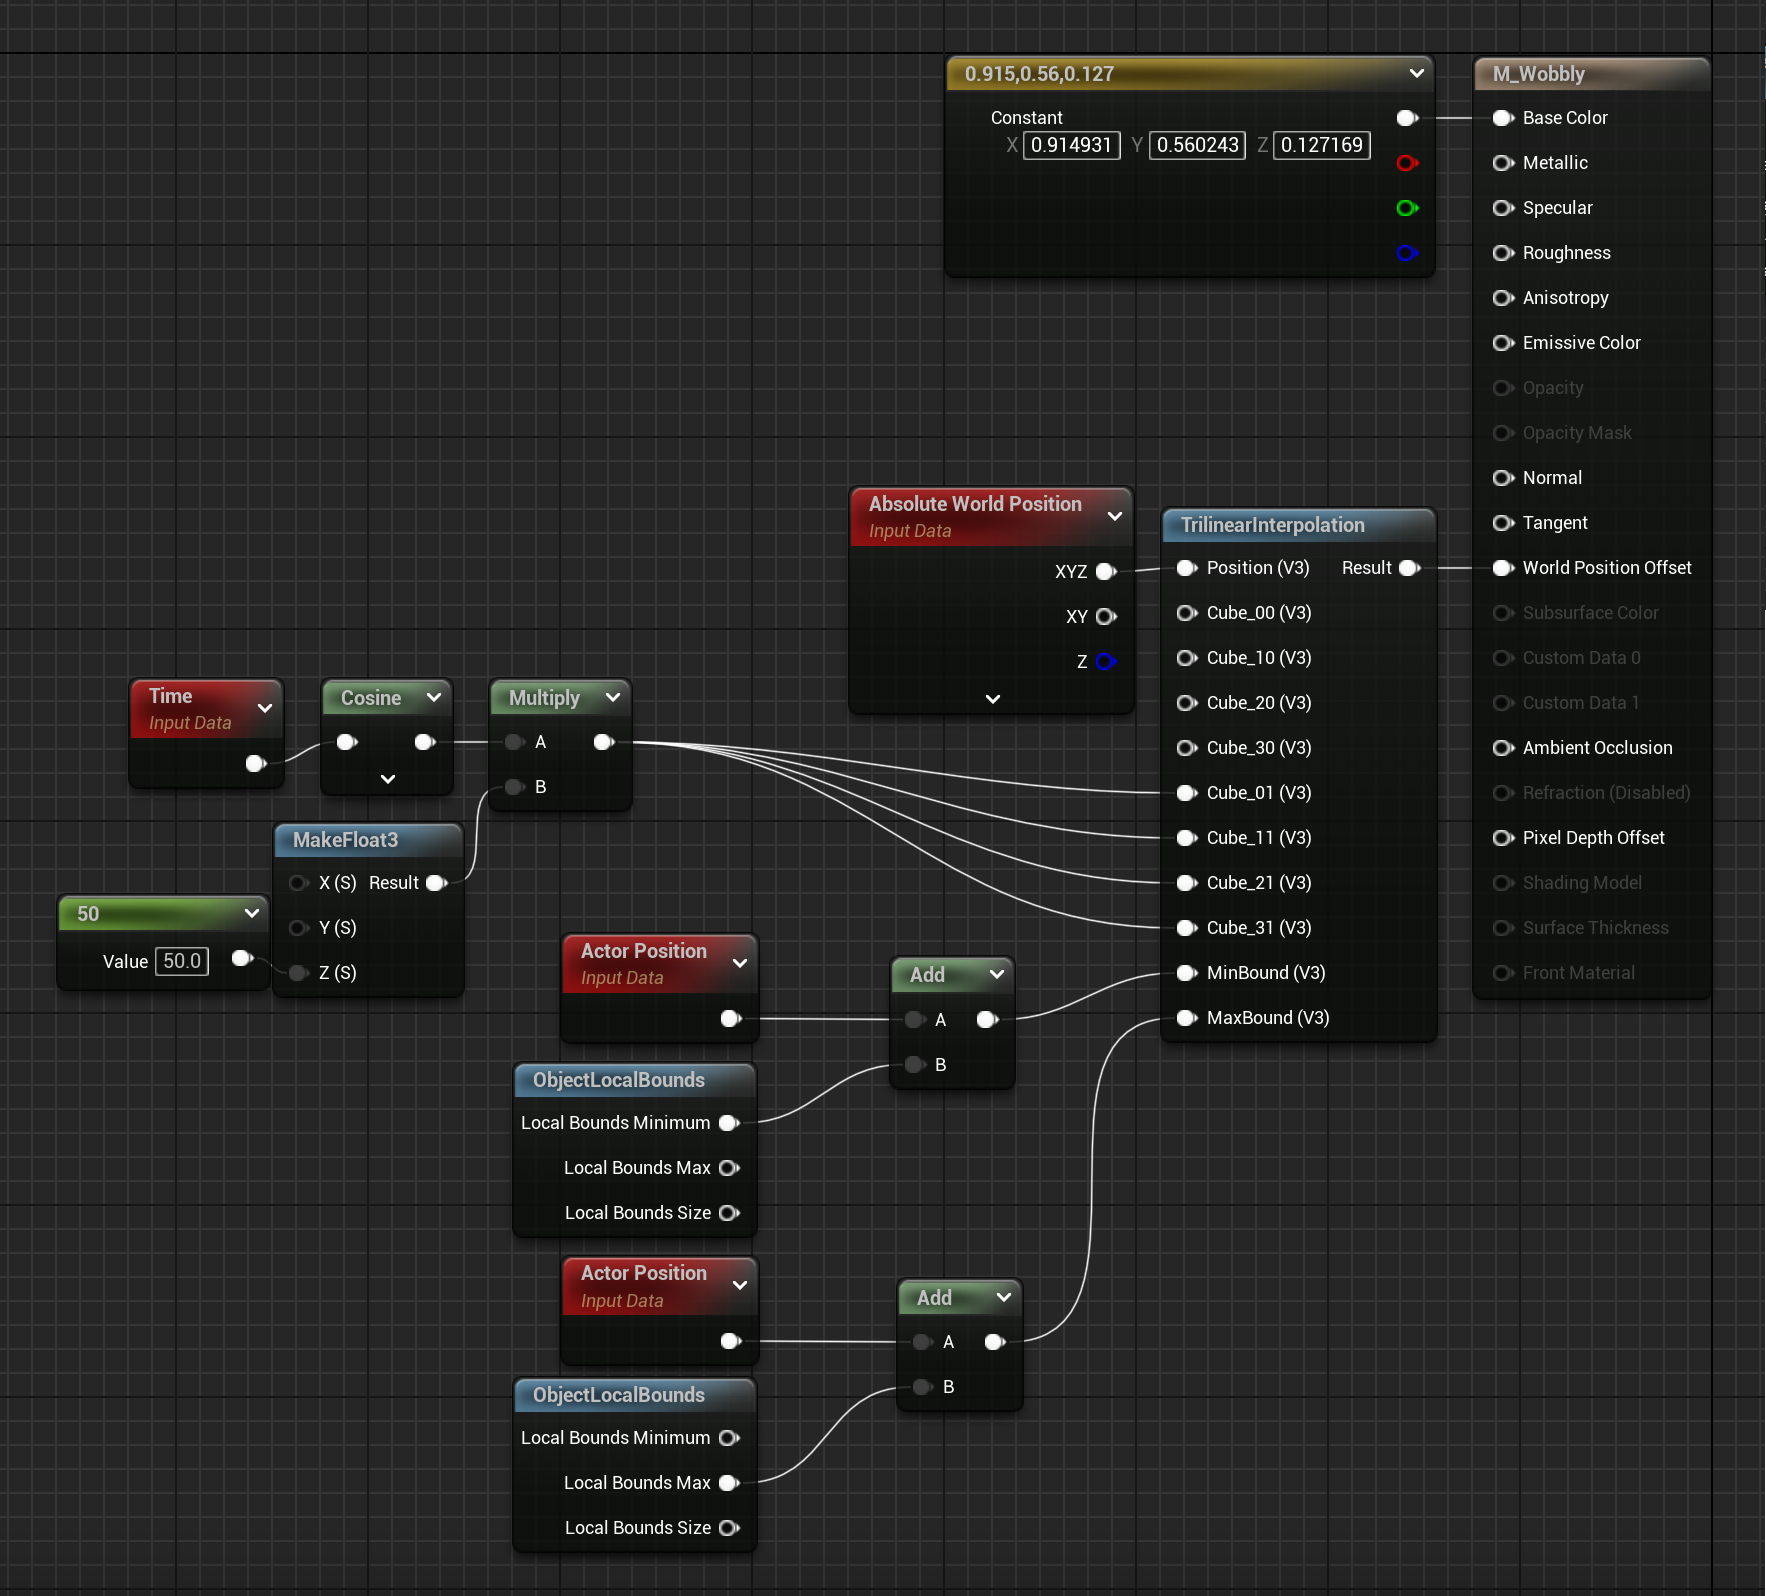This screenshot has height=1596, width=1766.
Task: Toggle the lower Add node chevron
Action: (x=1004, y=1297)
